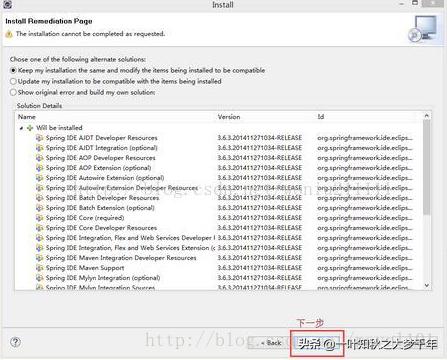Click the Spring IDE Maven Support icon

pyautogui.click(x=40, y=268)
